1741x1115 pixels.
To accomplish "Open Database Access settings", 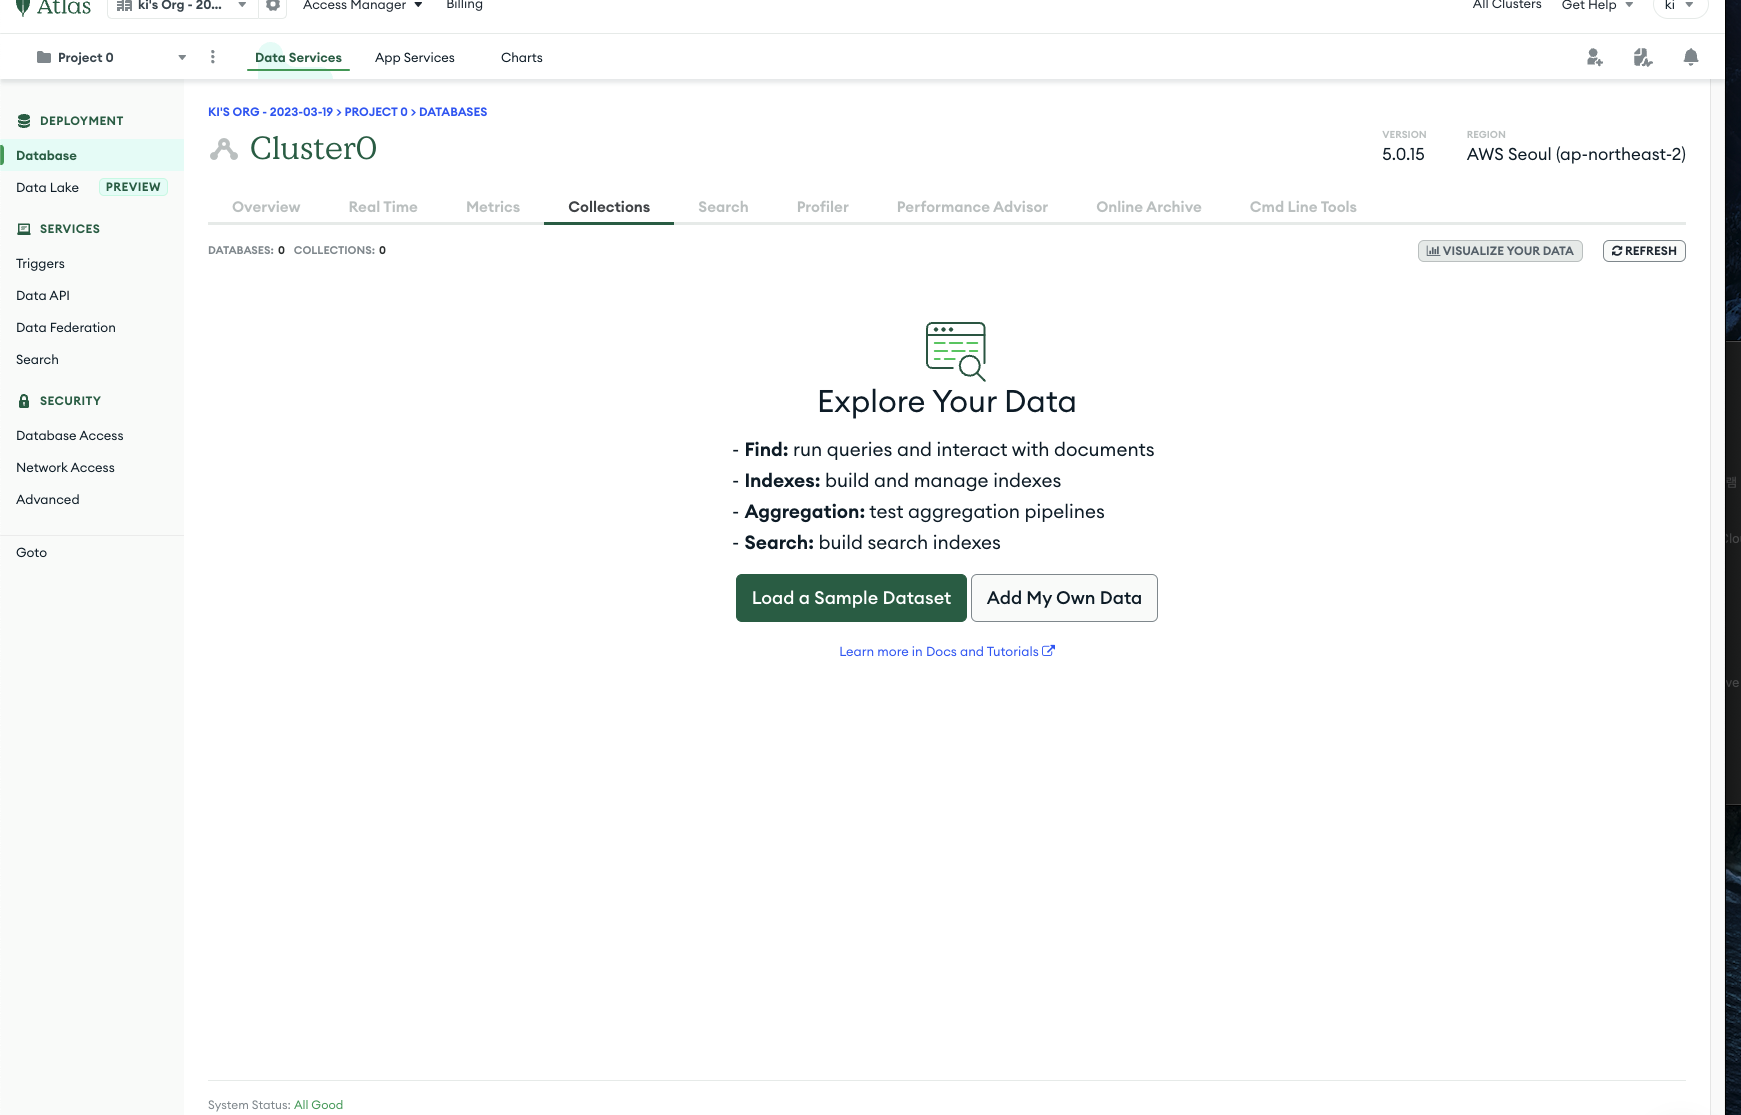I will tap(70, 435).
